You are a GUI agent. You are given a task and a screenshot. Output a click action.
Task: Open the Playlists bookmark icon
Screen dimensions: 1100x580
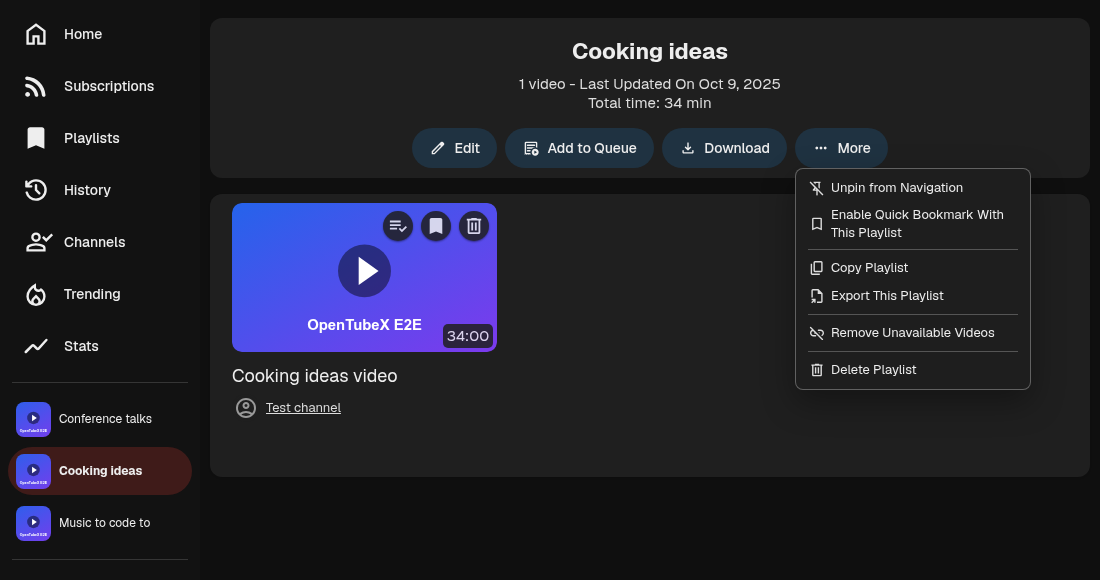click(x=36, y=138)
